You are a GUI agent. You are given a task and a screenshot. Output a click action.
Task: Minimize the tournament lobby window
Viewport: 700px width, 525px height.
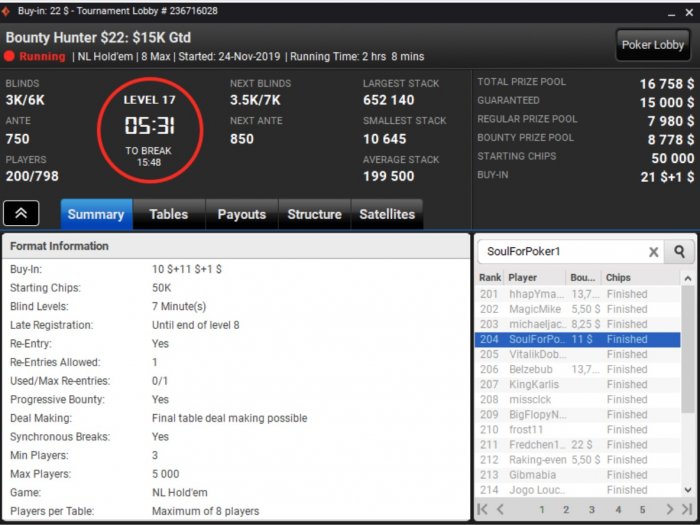pyautogui.click(x=671, y=13)
